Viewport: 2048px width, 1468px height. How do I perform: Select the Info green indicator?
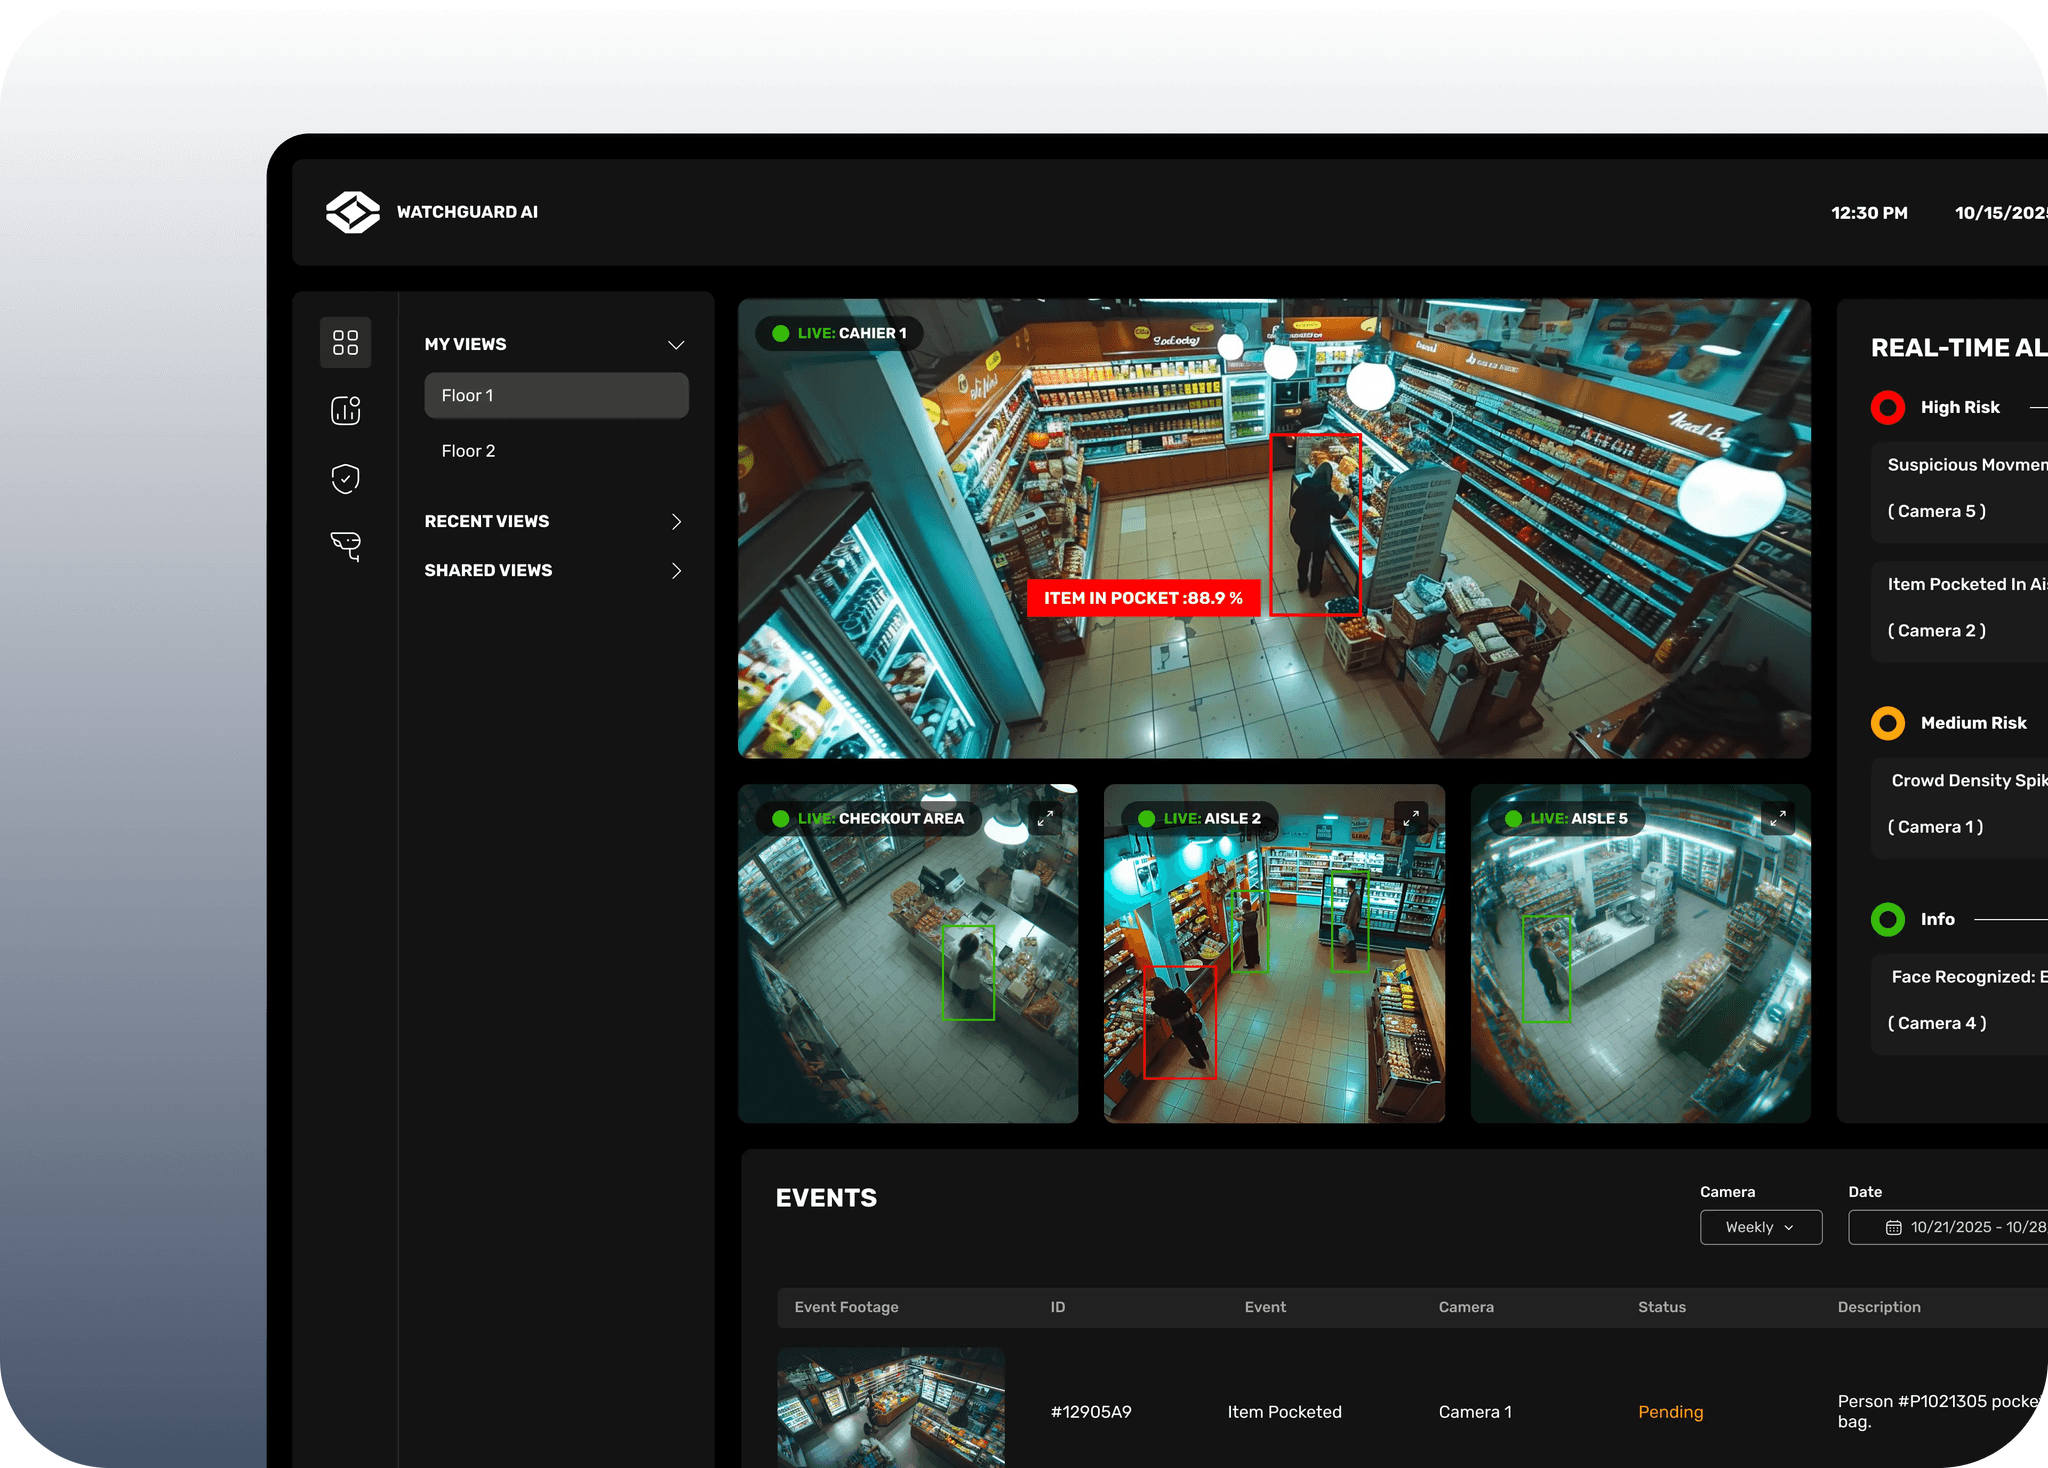click(1887, 919)
